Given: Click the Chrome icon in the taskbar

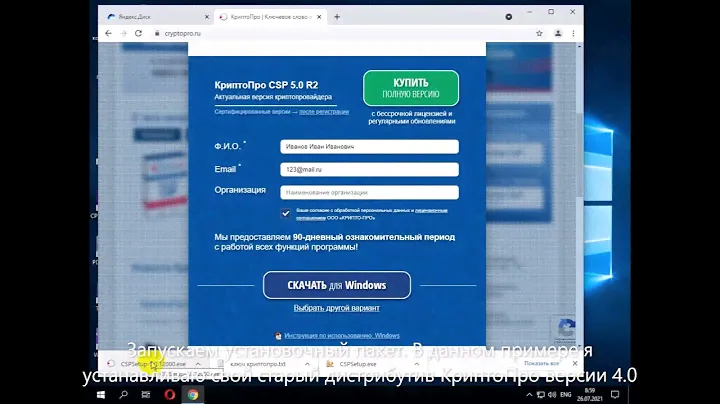Looking at the screenshot, I should click(192, 394).
